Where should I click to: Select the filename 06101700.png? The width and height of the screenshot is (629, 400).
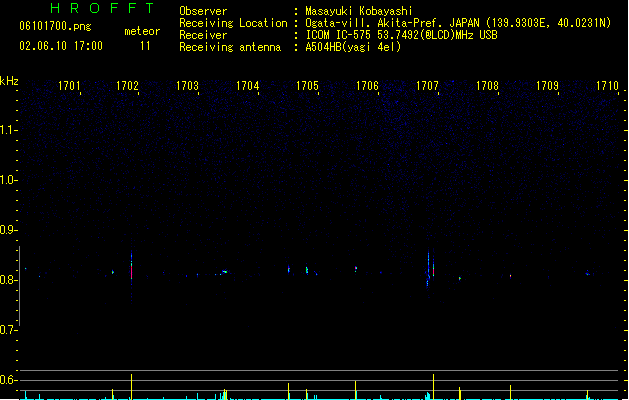[x=55, y=26]
